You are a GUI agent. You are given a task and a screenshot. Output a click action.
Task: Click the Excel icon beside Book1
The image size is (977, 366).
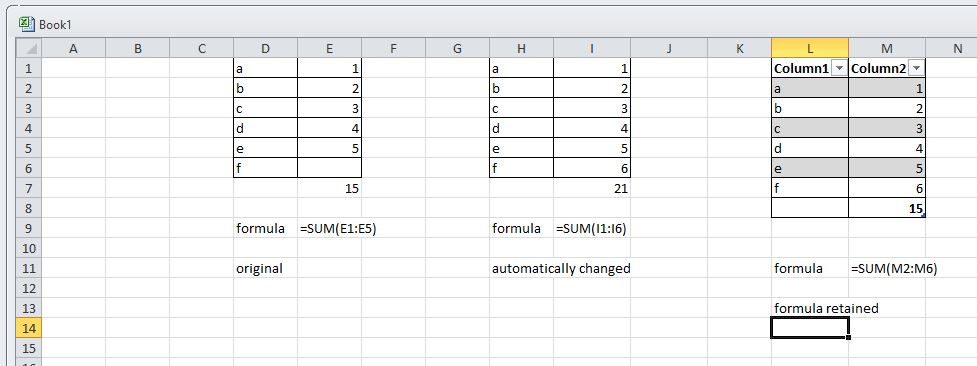(26, 24)
